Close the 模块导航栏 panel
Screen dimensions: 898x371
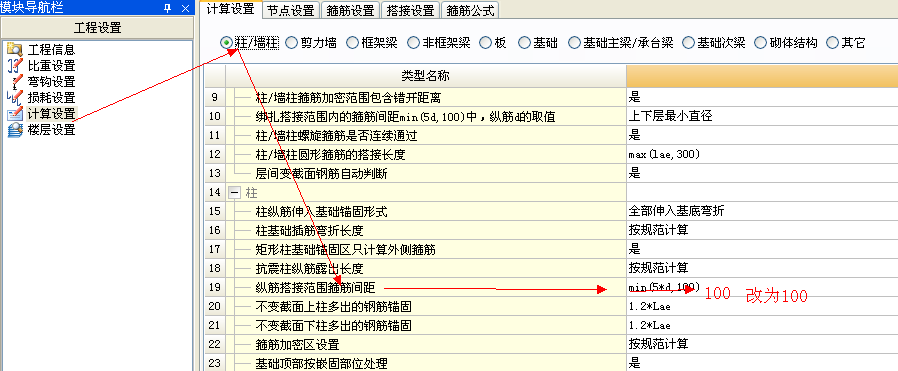pos(185,7)
